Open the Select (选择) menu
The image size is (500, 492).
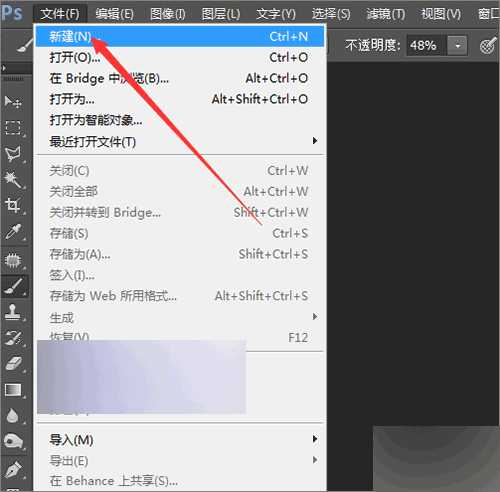(331, 14)
